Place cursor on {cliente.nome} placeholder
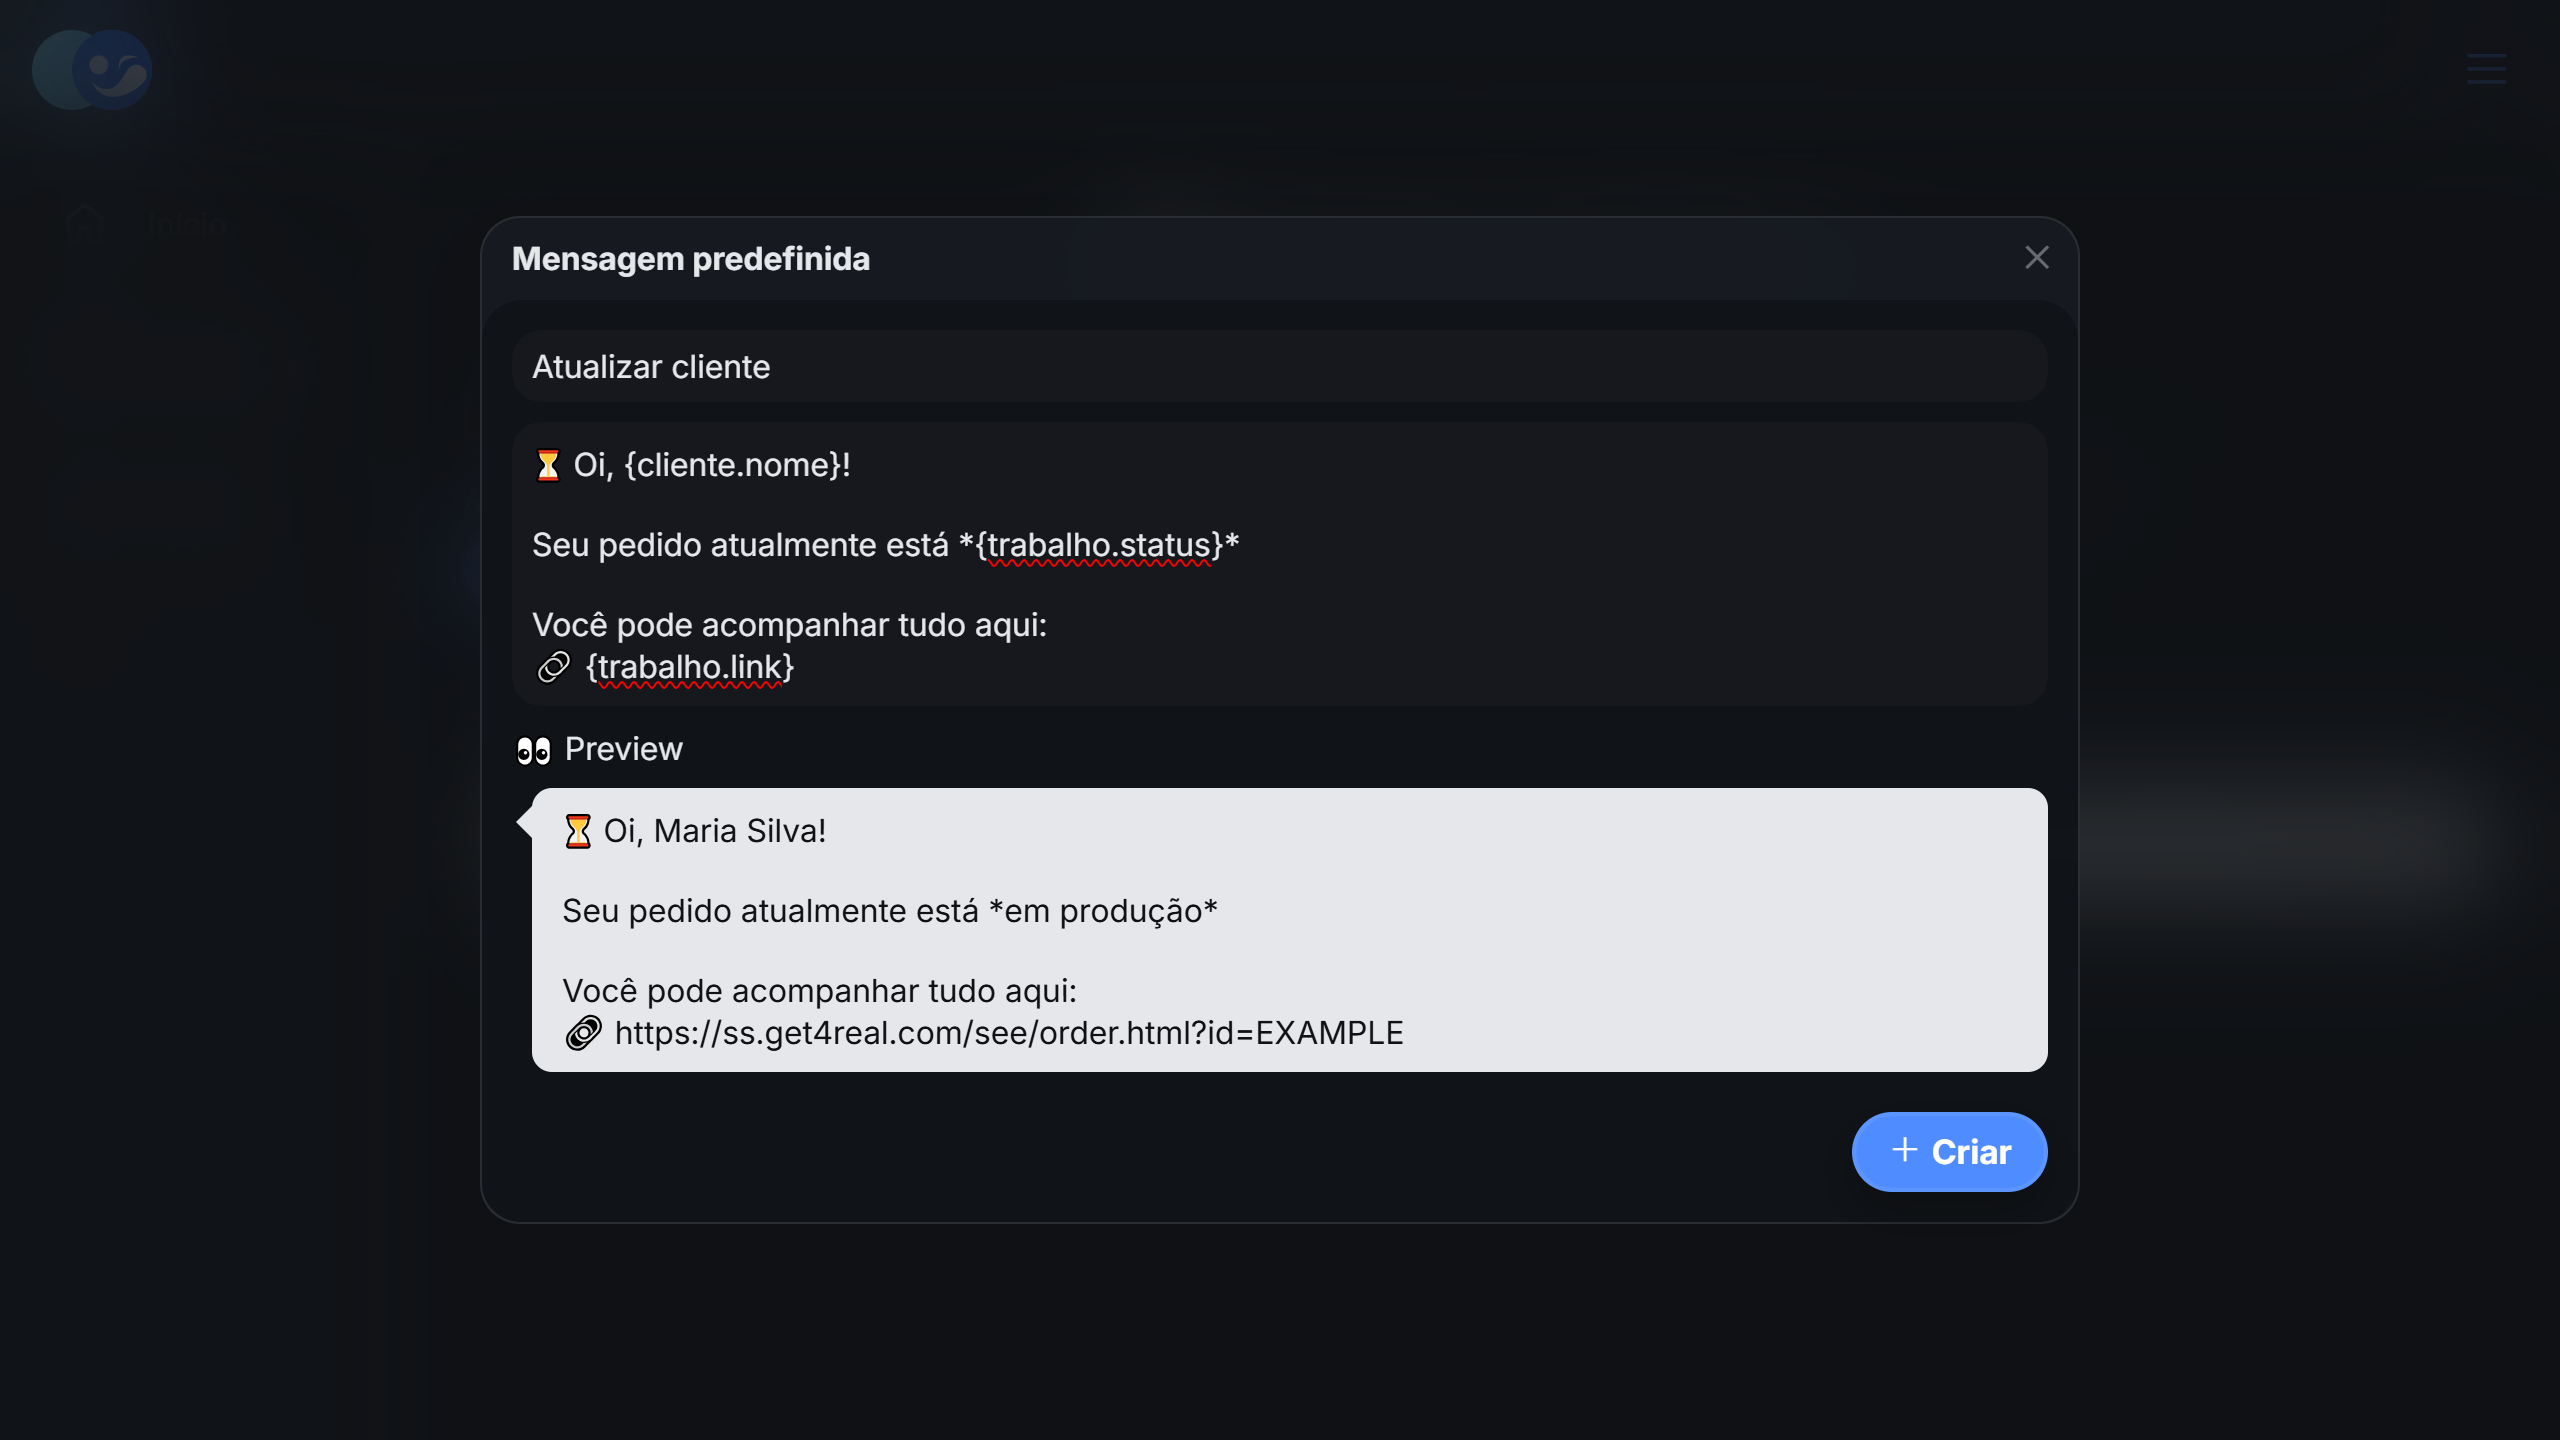 736,466
